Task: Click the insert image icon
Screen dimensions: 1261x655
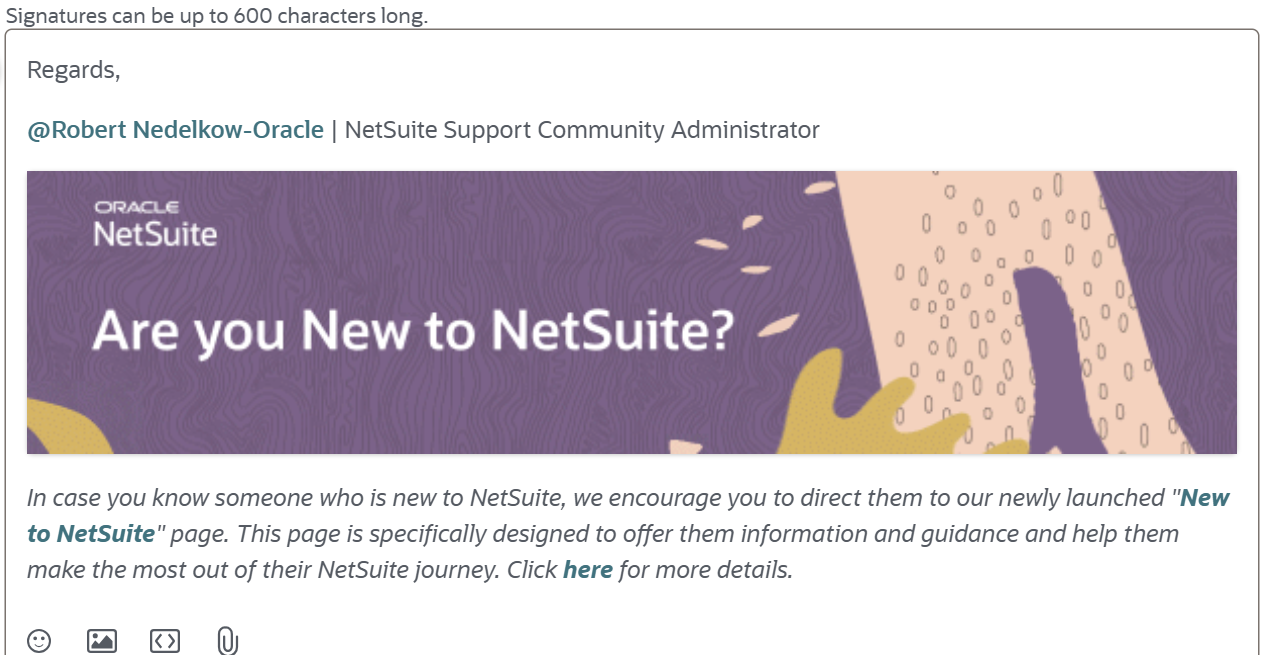Action: [102, 640]
